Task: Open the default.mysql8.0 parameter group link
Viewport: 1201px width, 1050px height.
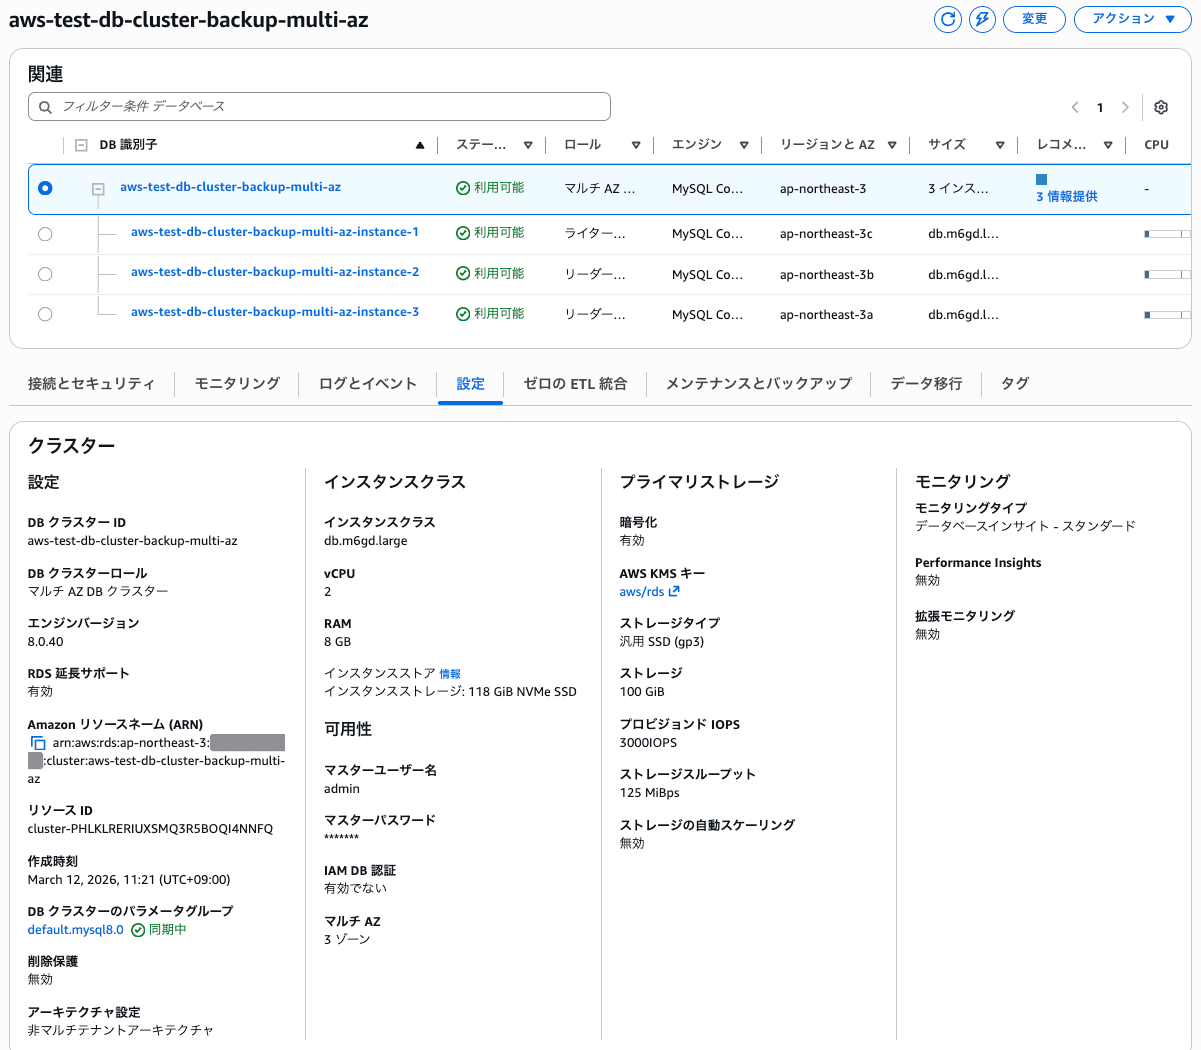Action: pyautogui.click(x=76, y=929)
